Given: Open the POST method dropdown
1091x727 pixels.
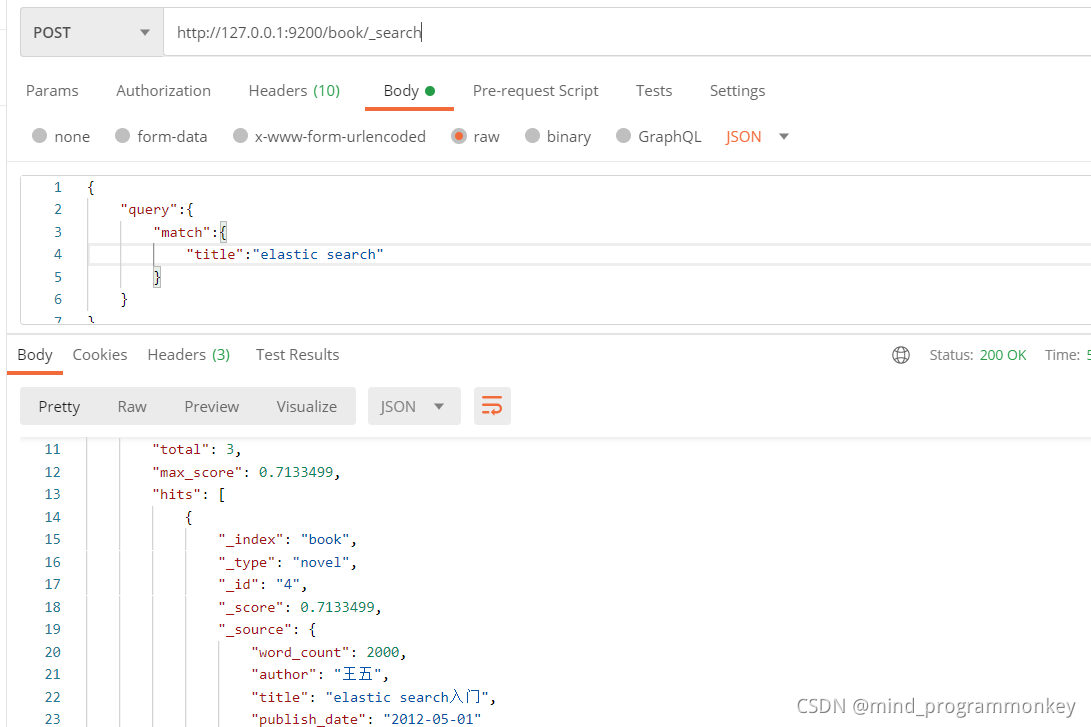Looking at the screenshot, I should [x=92, y=32].
